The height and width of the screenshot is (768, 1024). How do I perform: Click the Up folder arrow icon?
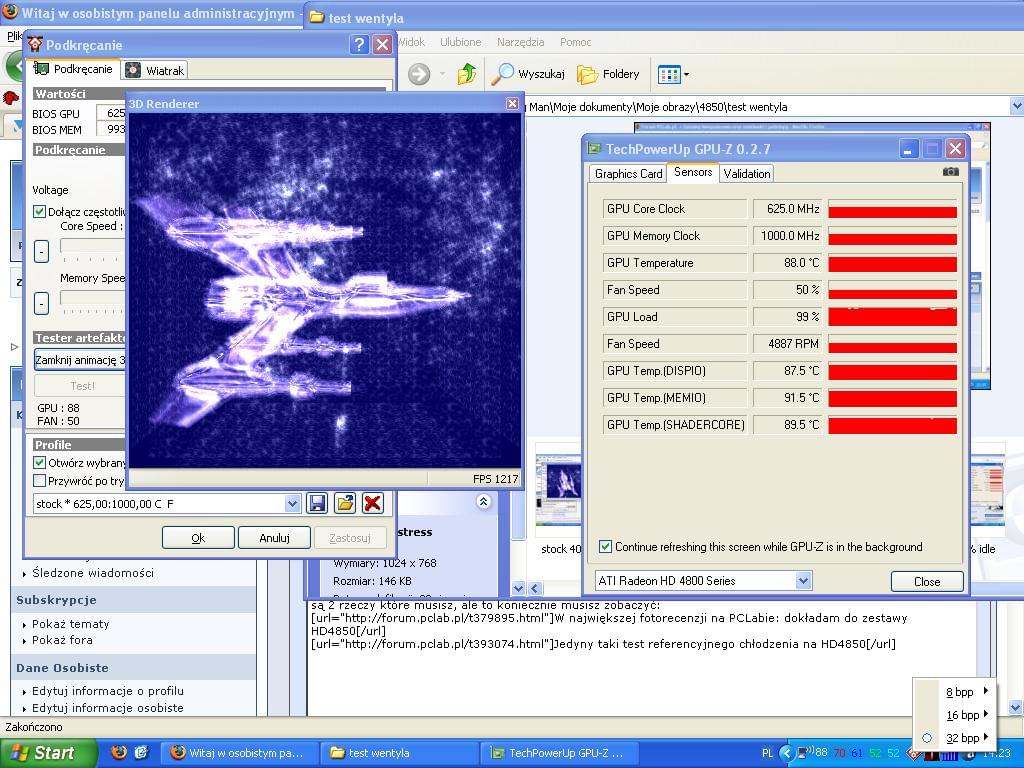pyautogui.click(x=466, y=74)
